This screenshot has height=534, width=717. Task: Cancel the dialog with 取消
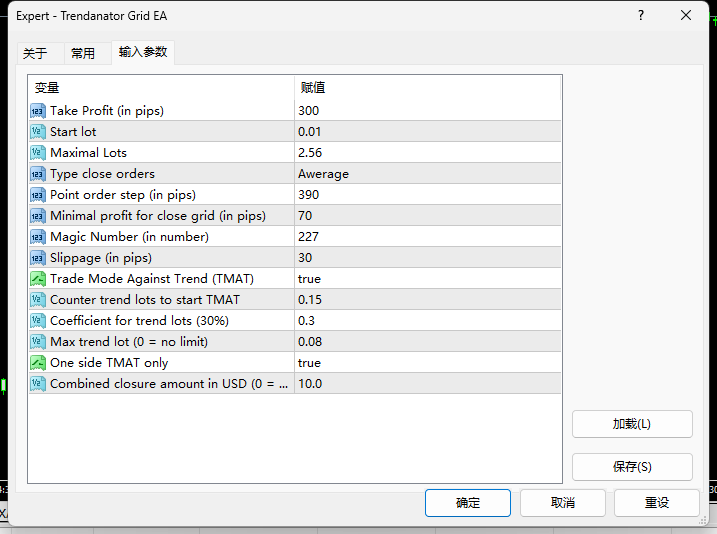[x=563, y=503]
